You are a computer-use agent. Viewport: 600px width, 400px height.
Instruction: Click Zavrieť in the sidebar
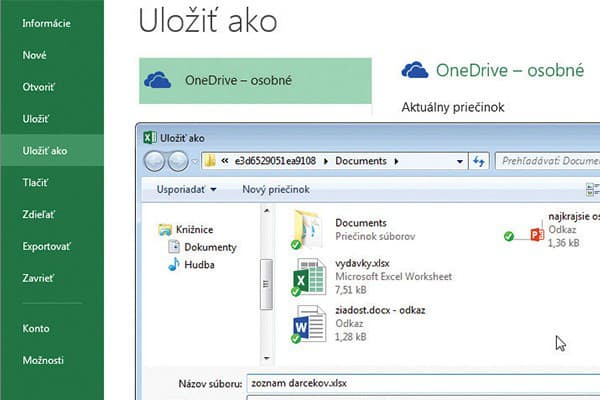pos(38,278)
